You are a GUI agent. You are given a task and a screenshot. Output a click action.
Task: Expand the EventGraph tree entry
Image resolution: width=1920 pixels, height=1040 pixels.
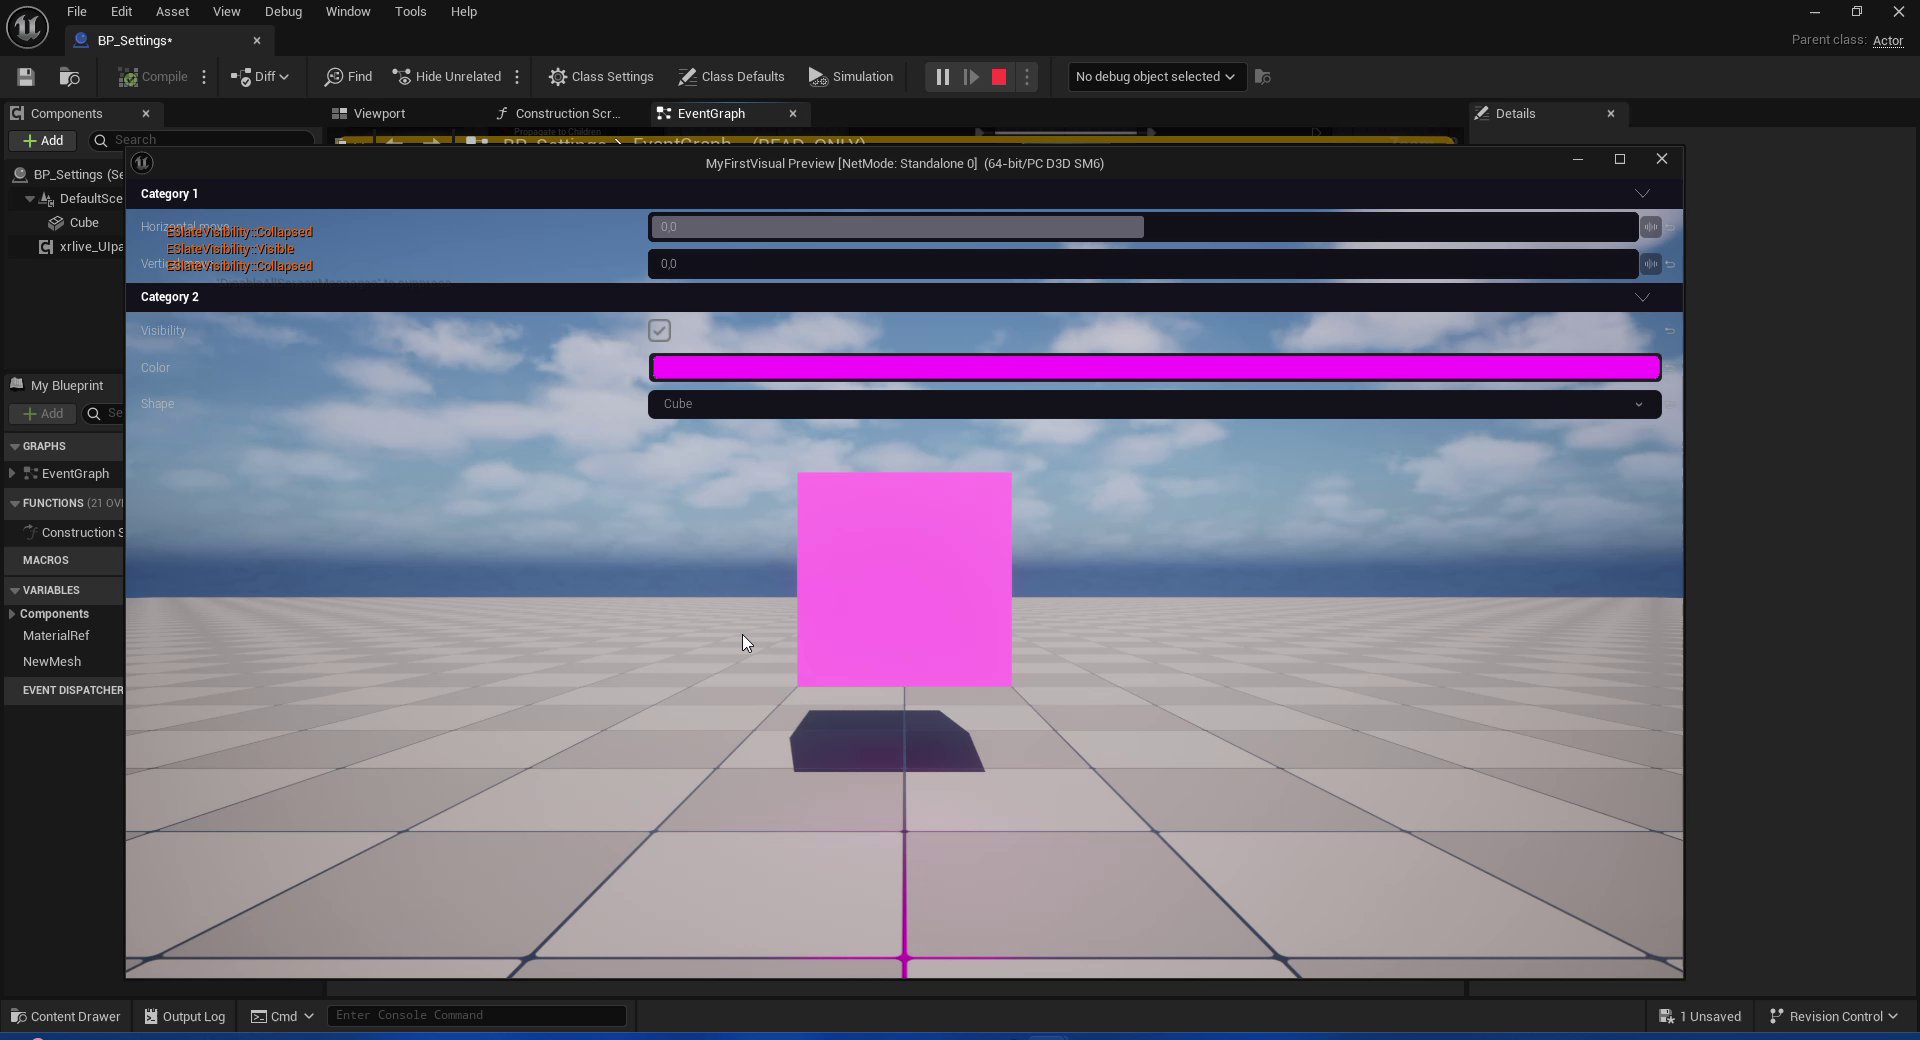pyautogui.click(x=12, y=474)
